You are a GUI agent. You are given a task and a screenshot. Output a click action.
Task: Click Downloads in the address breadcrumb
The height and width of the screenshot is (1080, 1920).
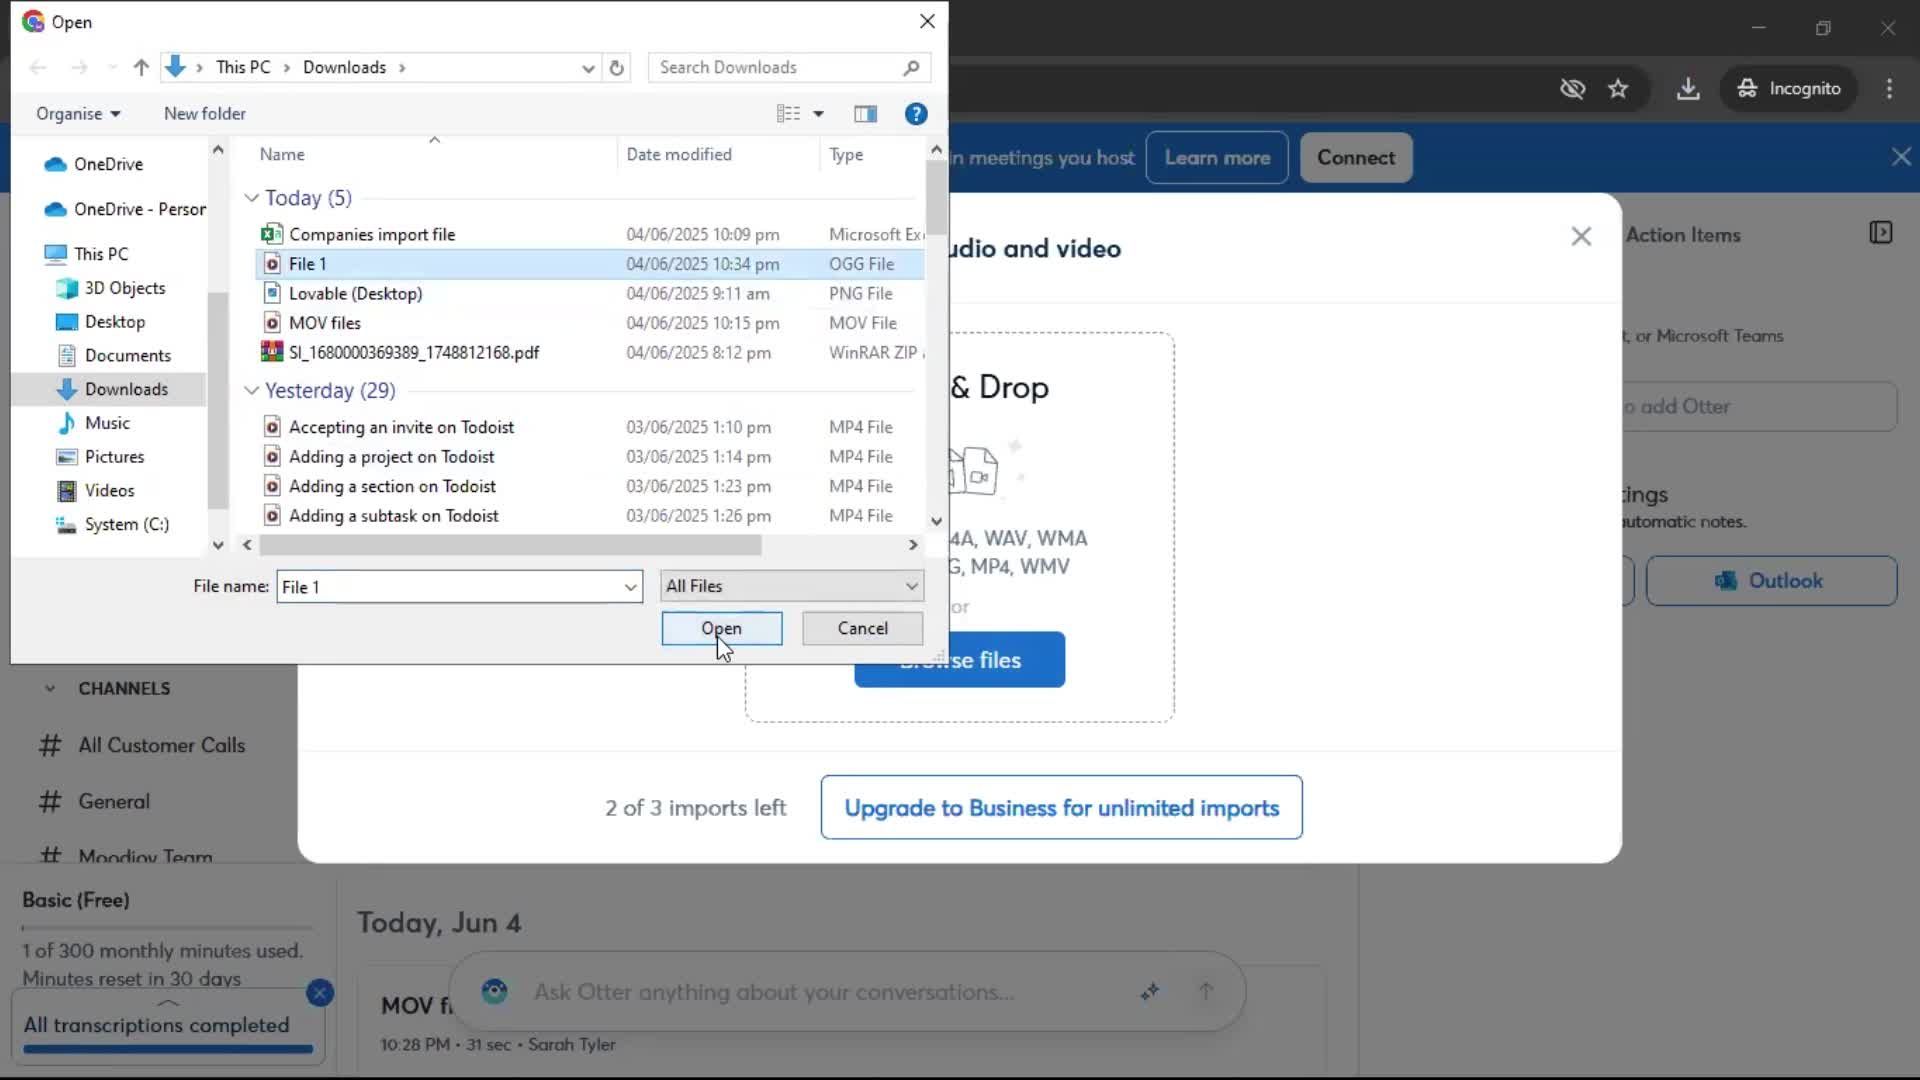coord(344,67)
